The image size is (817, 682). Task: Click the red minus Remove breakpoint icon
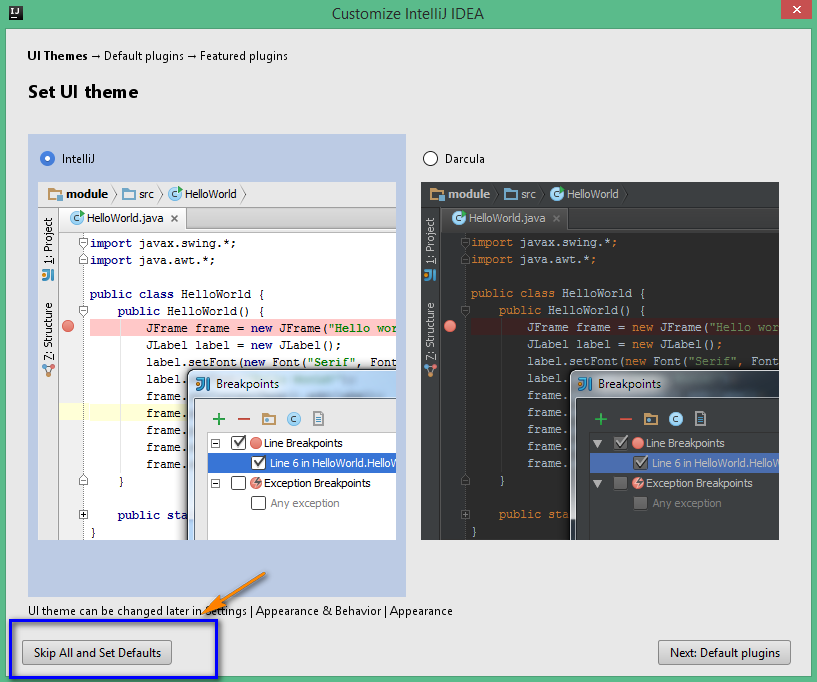[243, 418]
